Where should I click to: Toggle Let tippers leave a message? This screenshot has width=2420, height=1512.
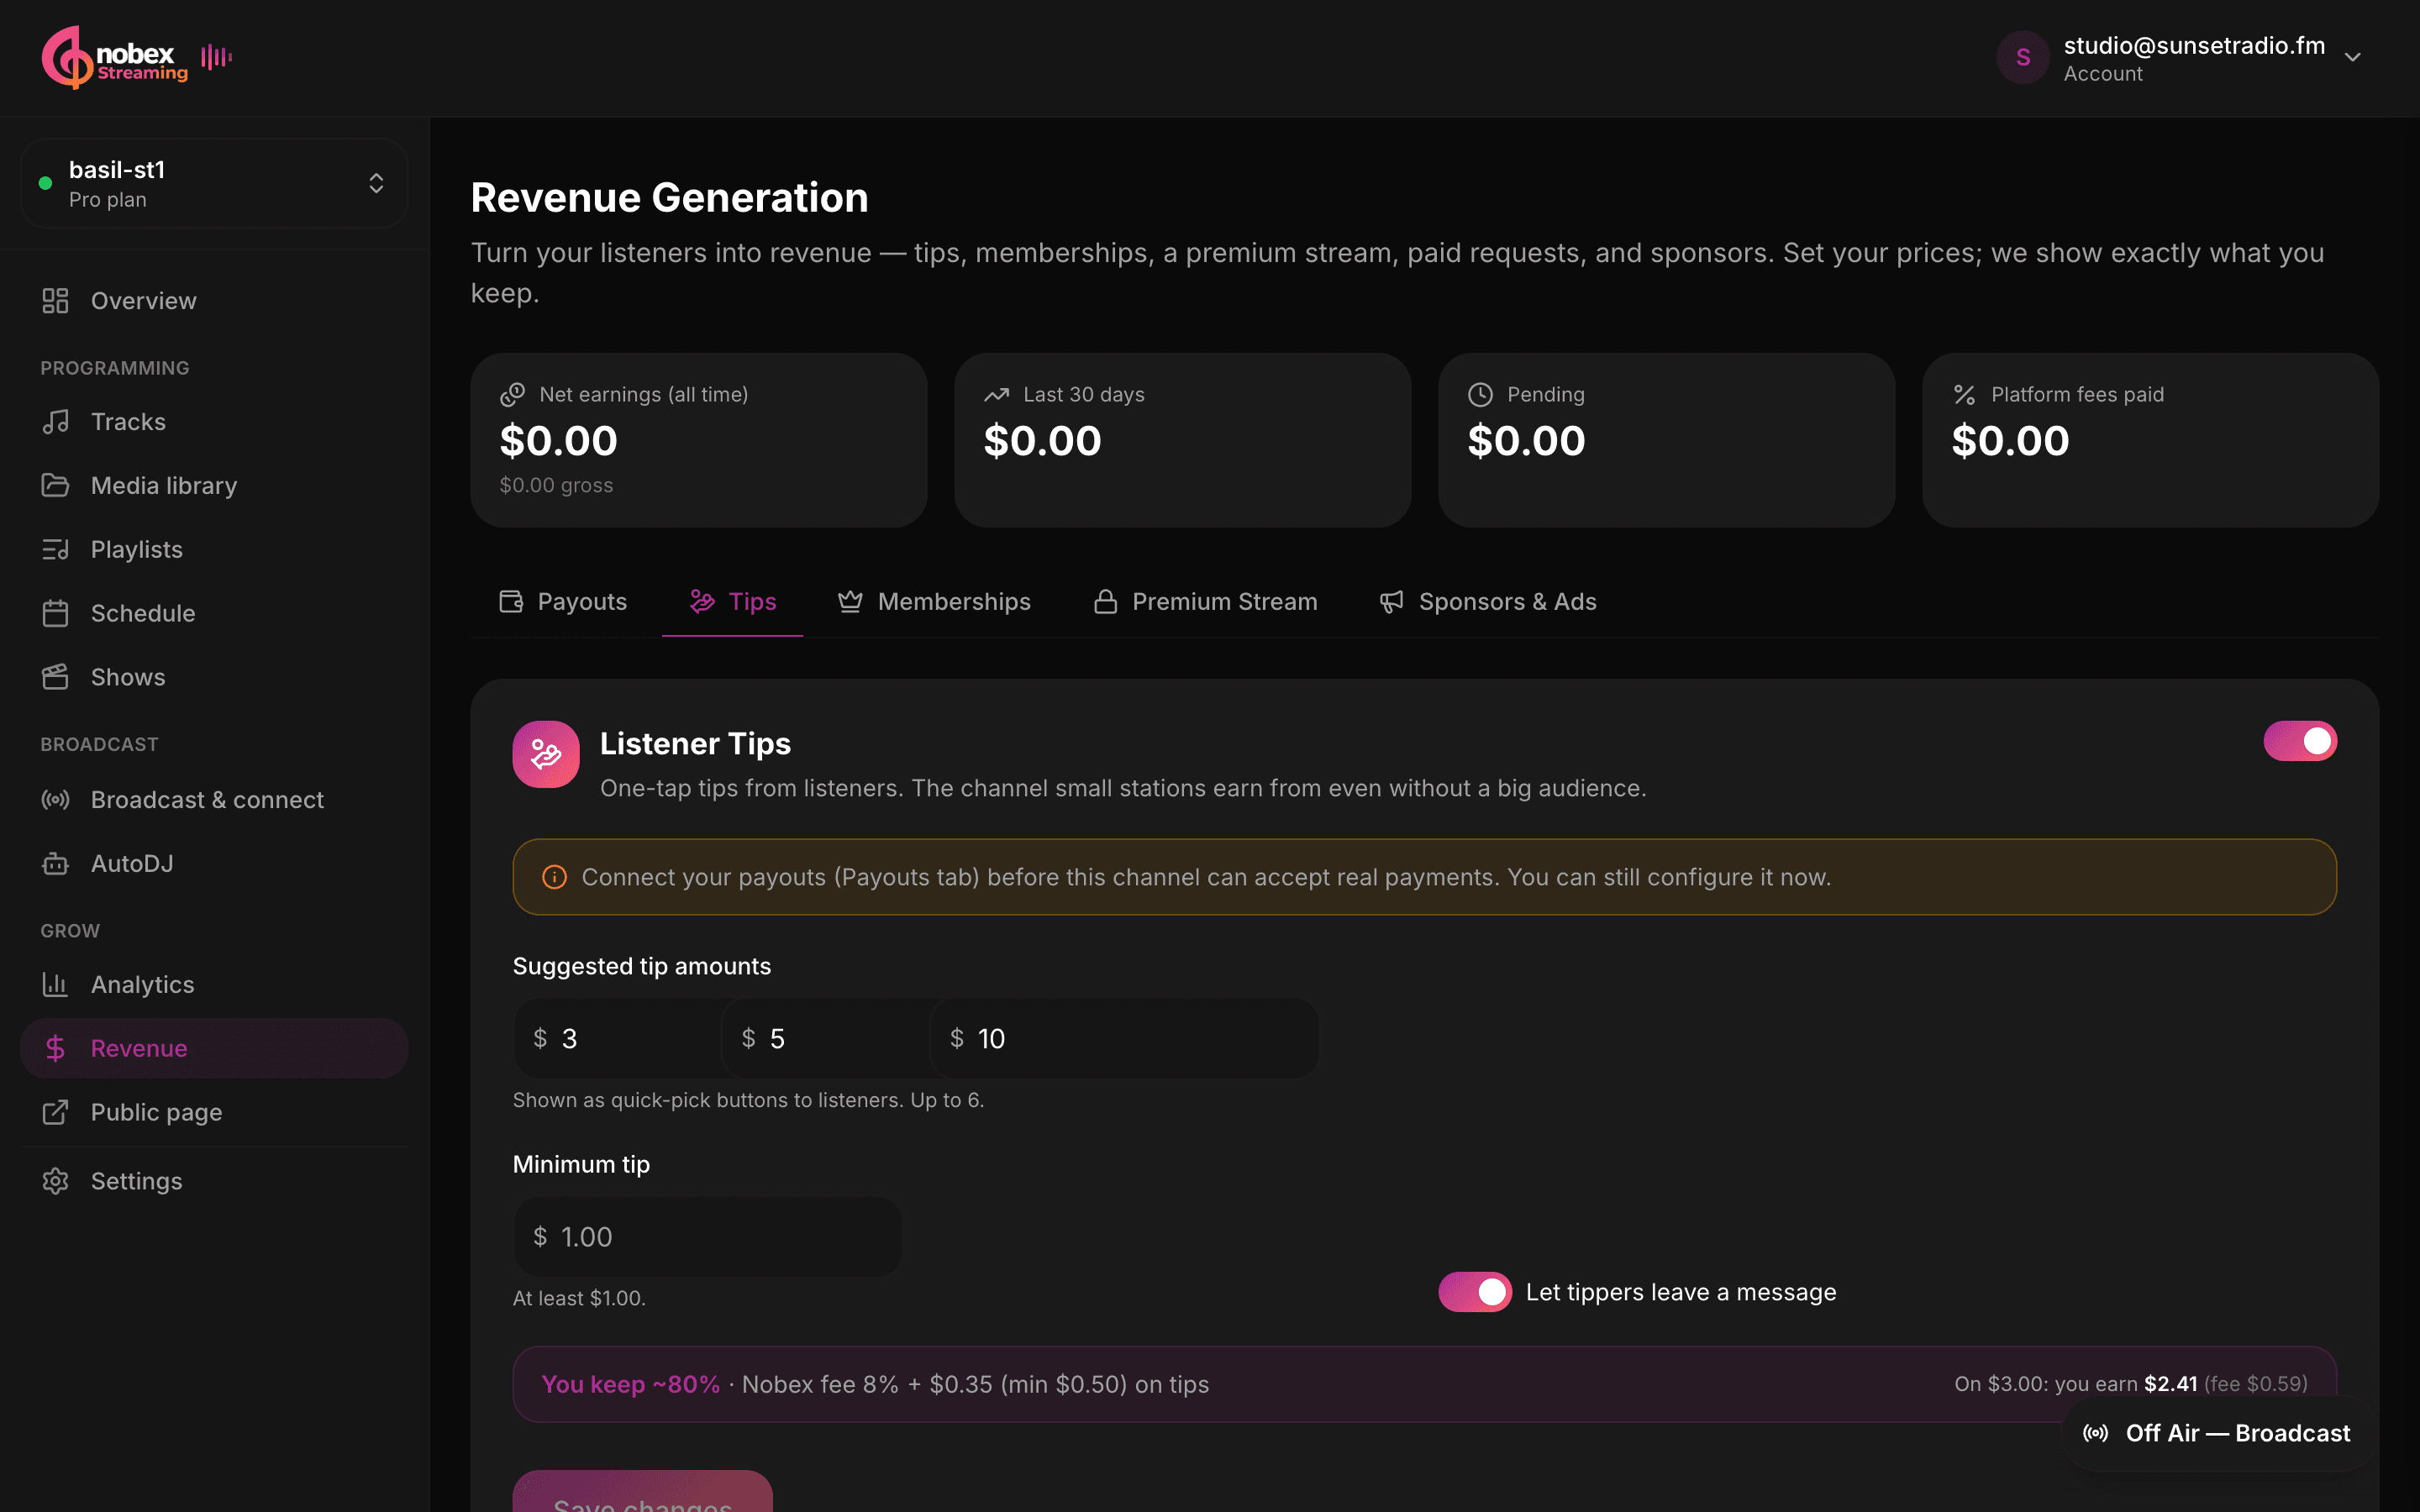tap(1475, 1292)
